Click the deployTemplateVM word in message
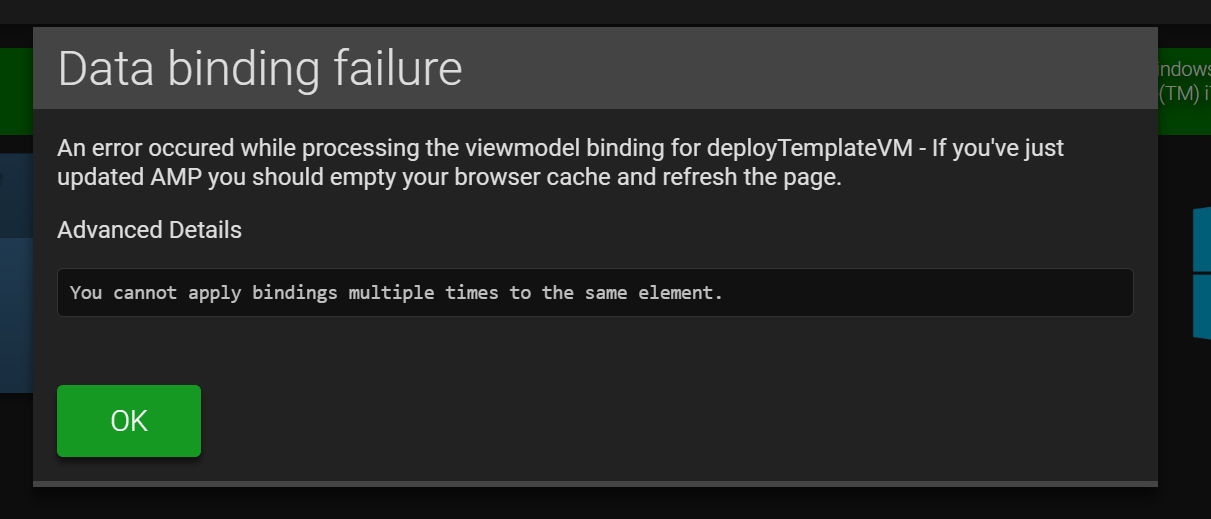The width and height of the screenshot is (1211, 519). tap(809, 149)
